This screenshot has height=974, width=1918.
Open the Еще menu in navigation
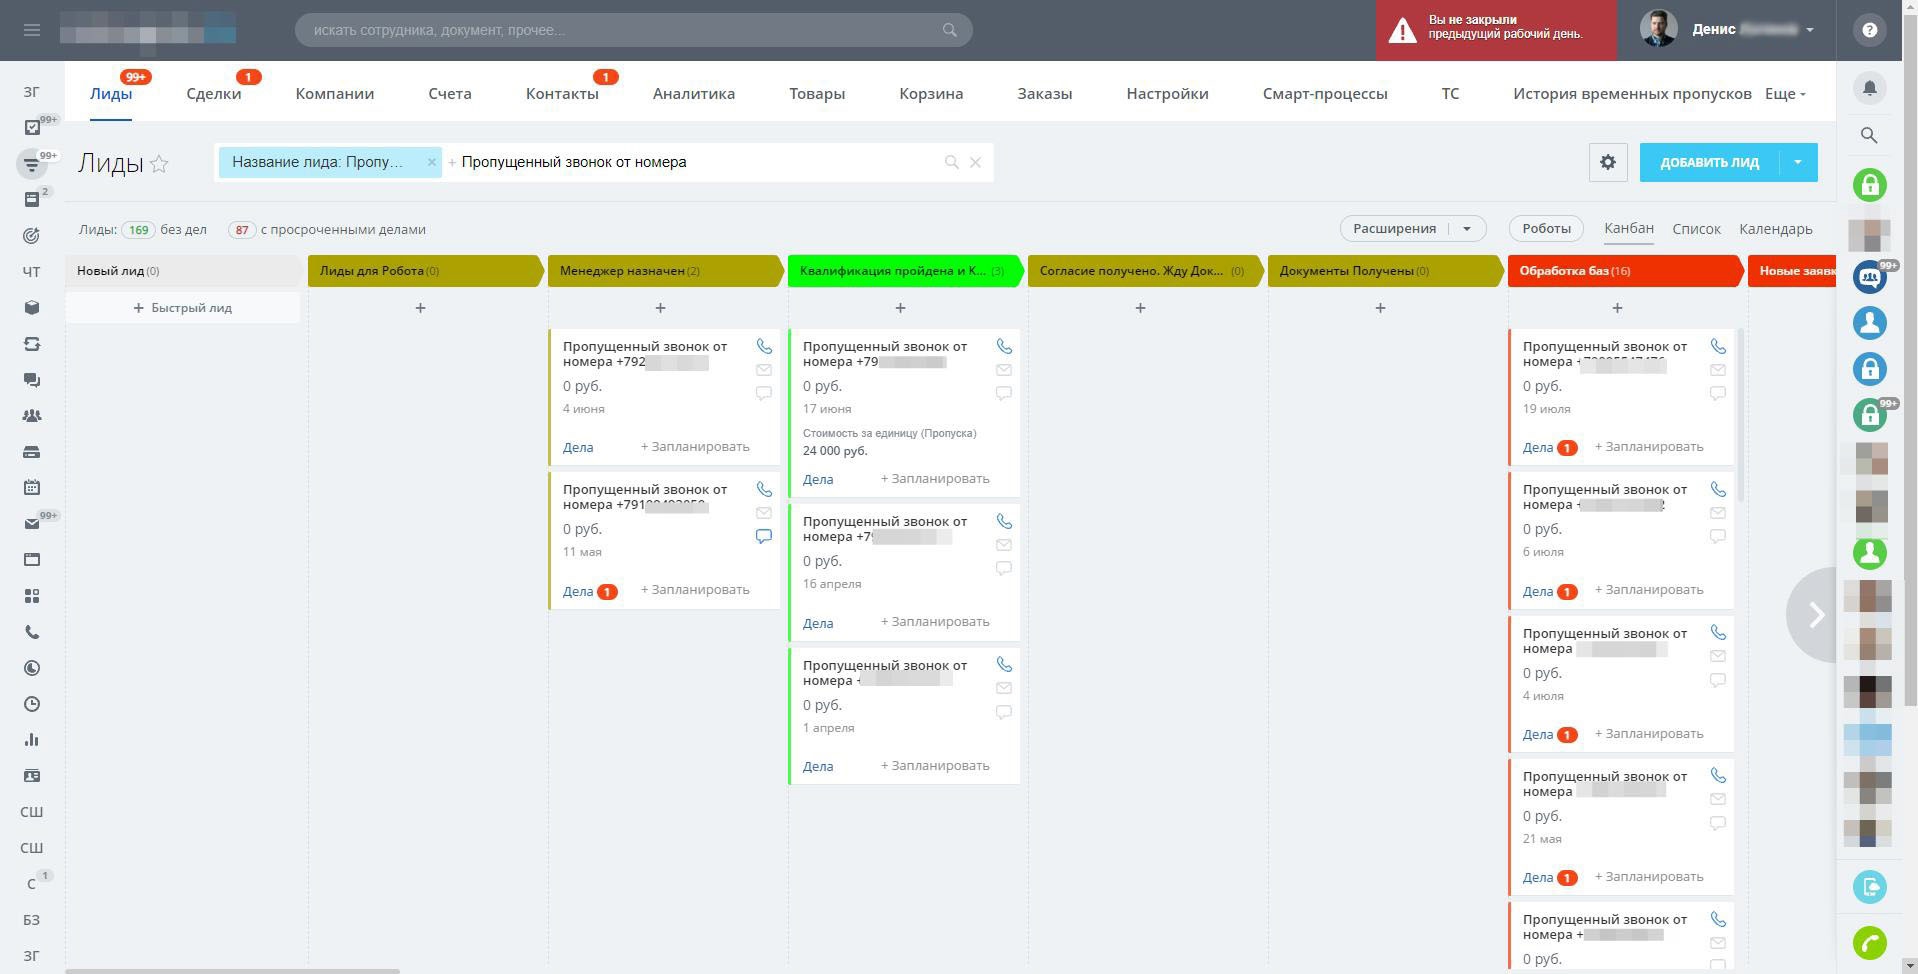[1785, 94]
